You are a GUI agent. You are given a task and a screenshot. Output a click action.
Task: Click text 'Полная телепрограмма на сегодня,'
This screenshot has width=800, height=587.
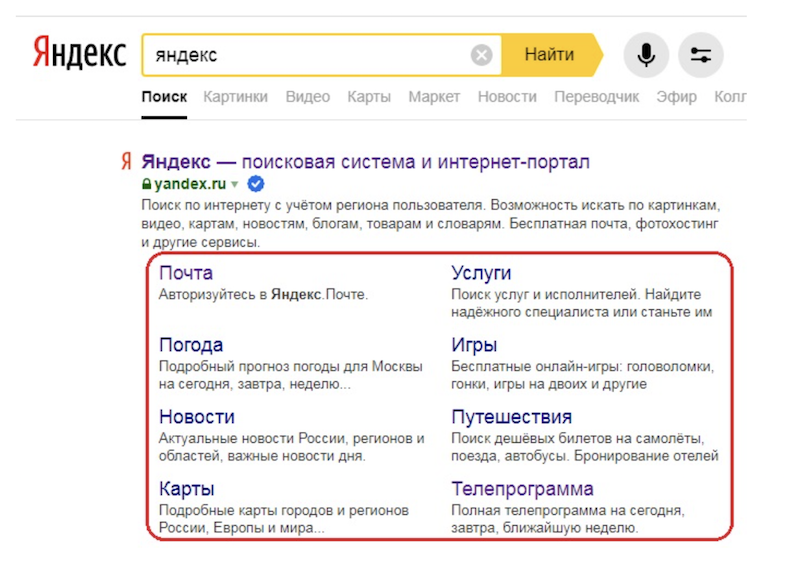[x=568, y=510]
